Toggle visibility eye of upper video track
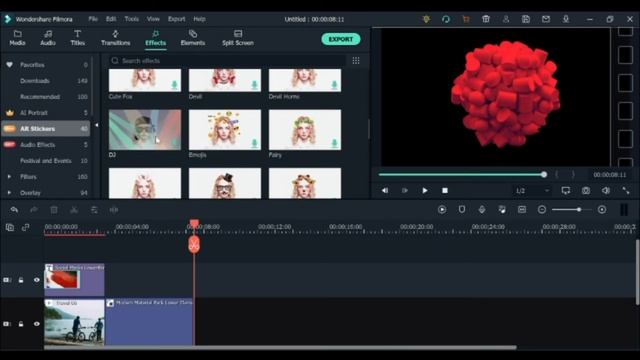 click(x=37, y=280)
